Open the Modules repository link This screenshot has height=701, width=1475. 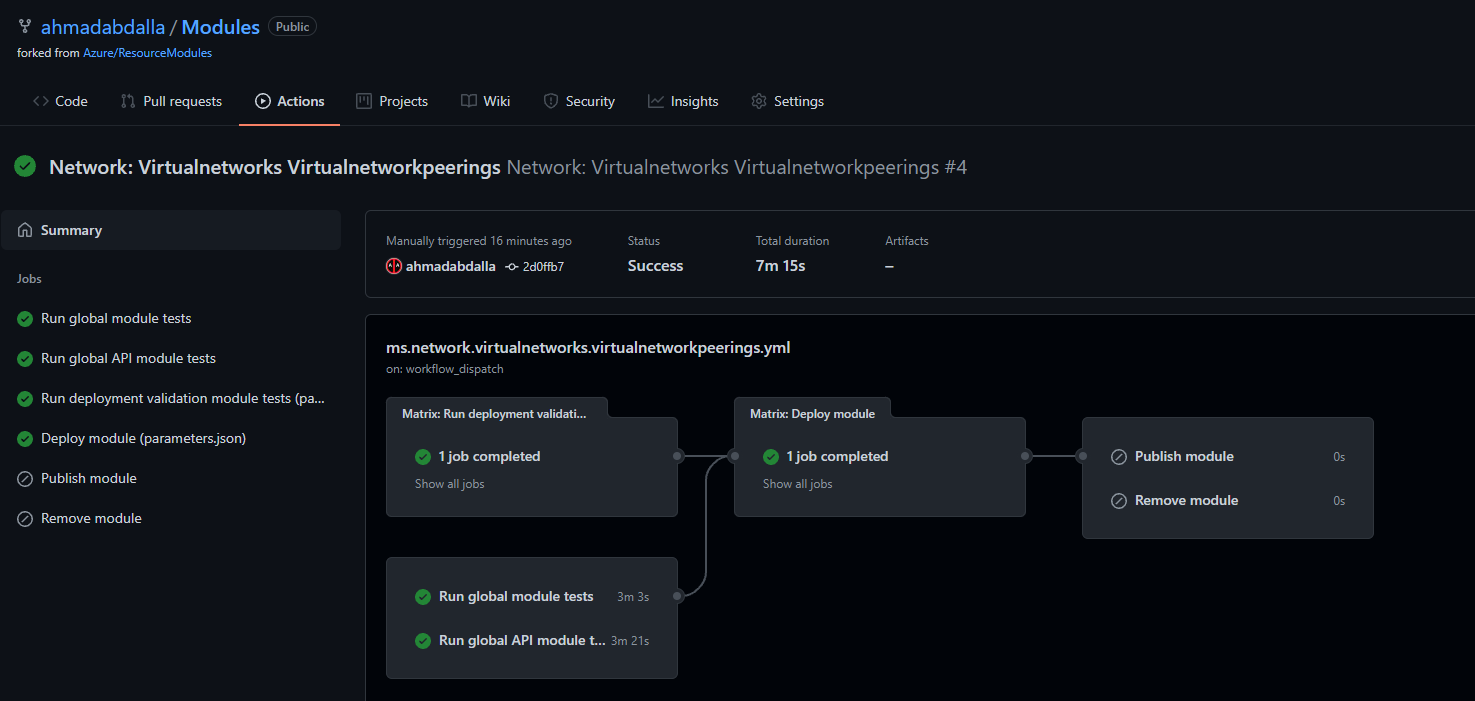coord(221,27)
